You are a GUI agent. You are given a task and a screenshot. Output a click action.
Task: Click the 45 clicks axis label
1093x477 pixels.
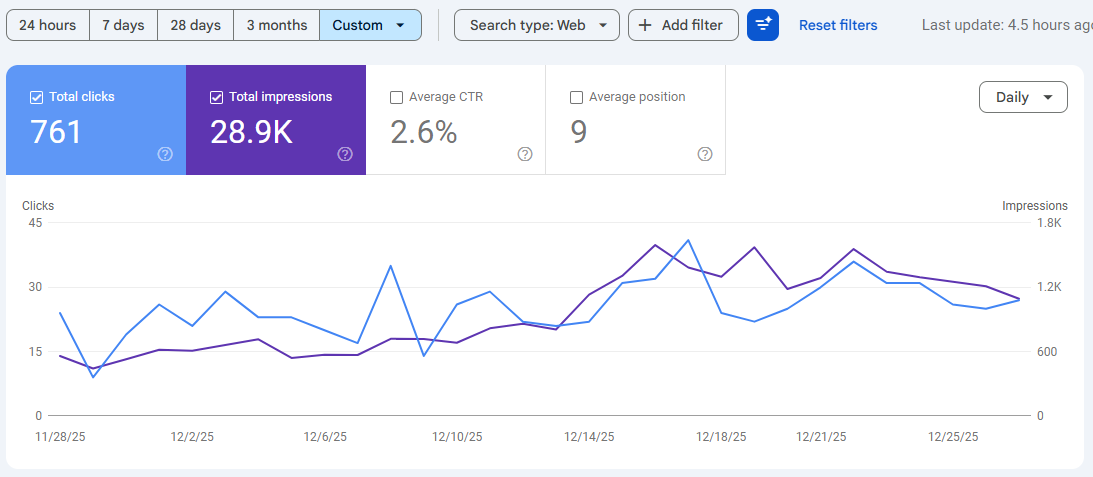pos(35,223)
